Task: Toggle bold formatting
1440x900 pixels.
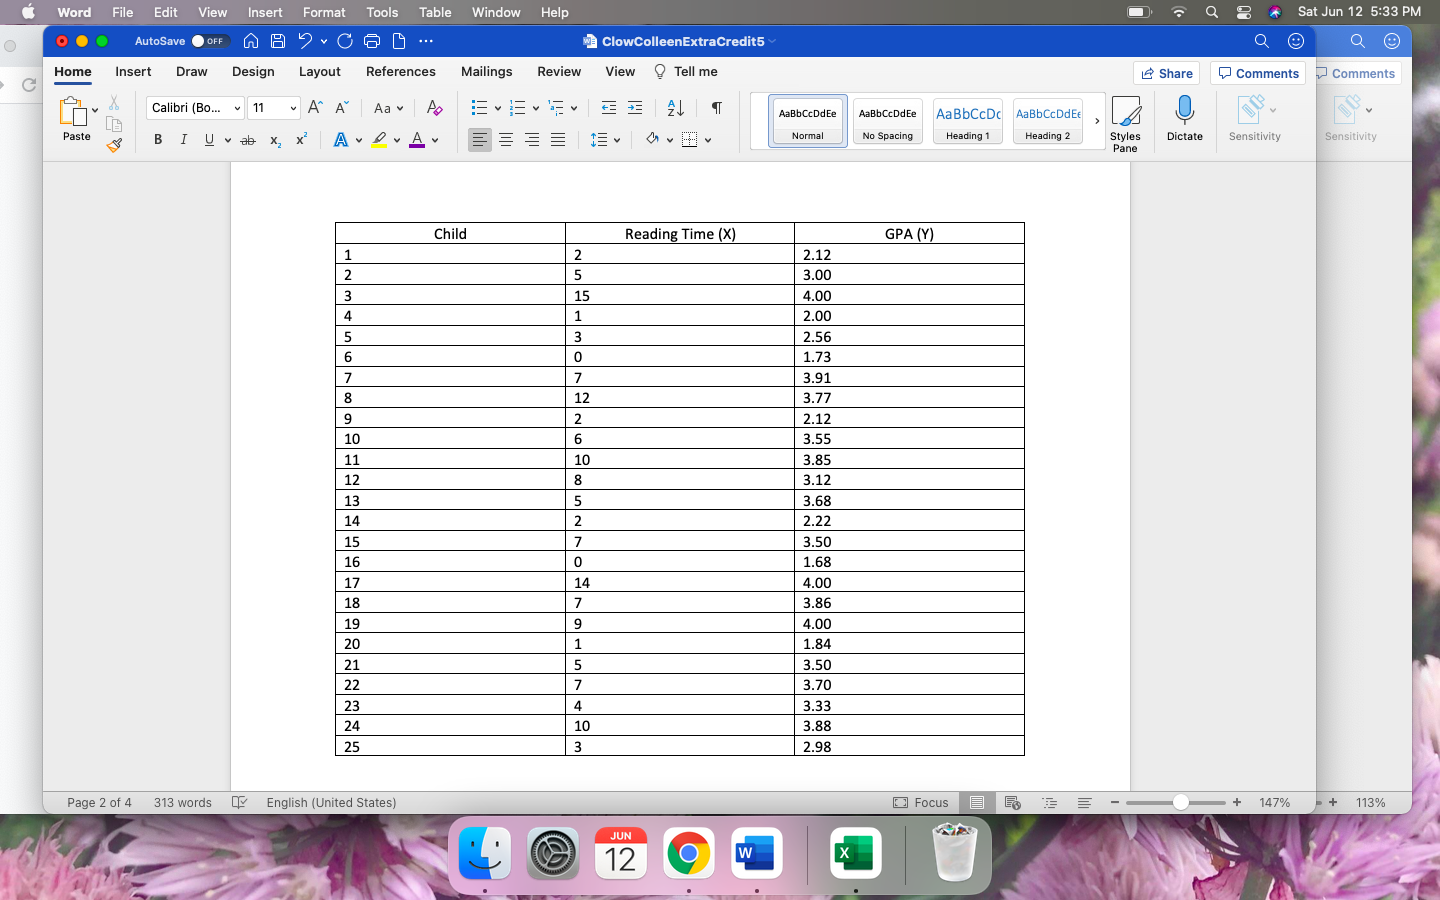Action: click(157, 140)
